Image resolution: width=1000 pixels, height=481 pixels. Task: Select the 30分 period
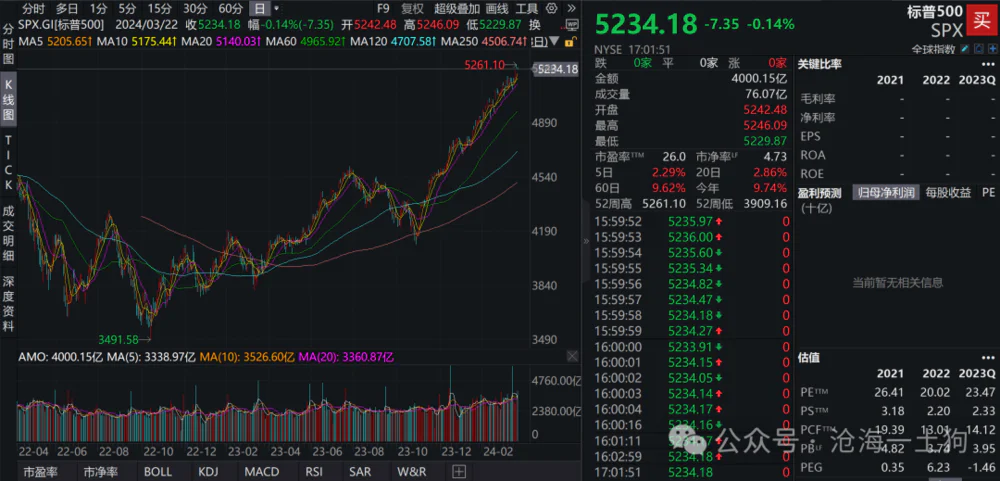(x=195, y=9)
